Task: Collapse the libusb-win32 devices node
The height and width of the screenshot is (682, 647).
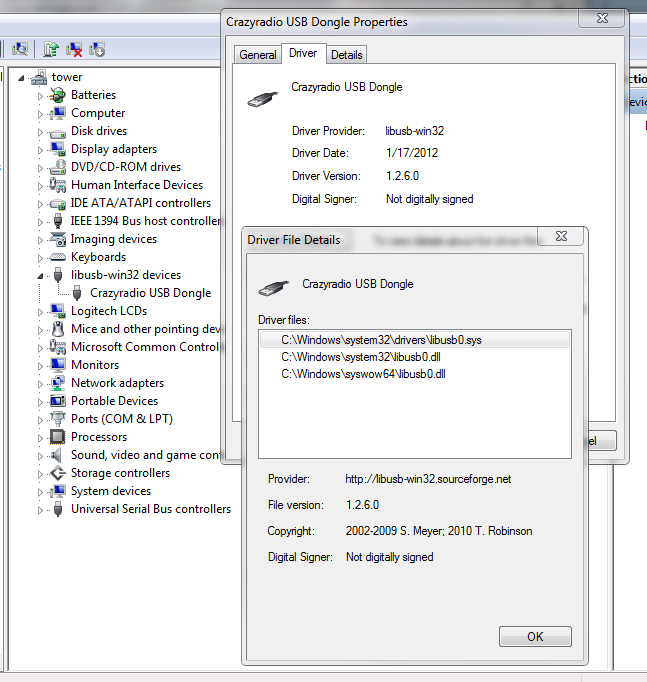Action: point(41,275)
